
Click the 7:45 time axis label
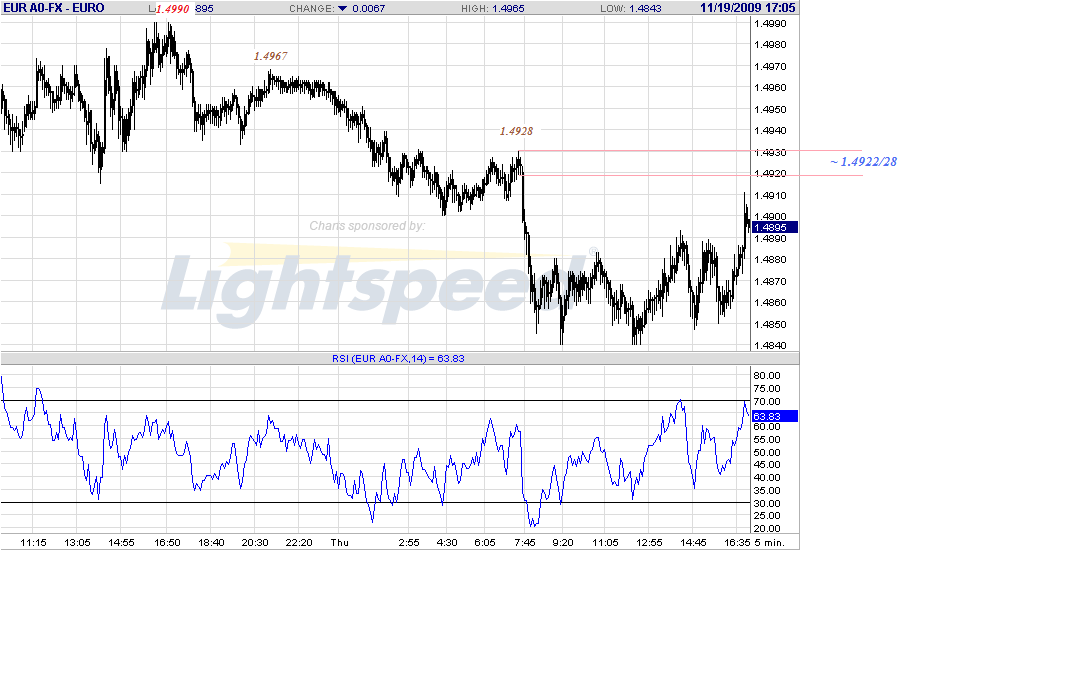click(525, 543)
